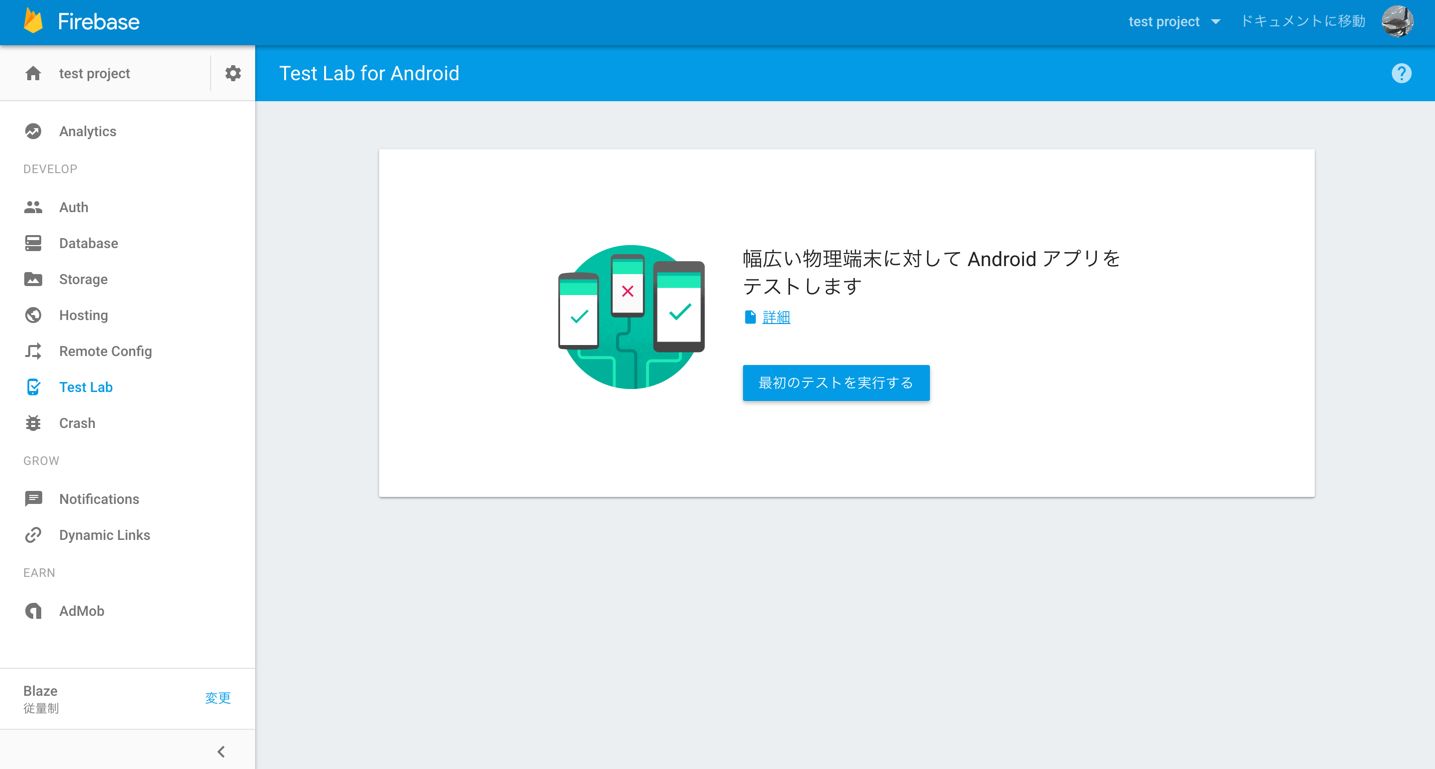Collapse the sidebar with the chevron
This screenshot has height=769, width=1435.
click(220, 750)
